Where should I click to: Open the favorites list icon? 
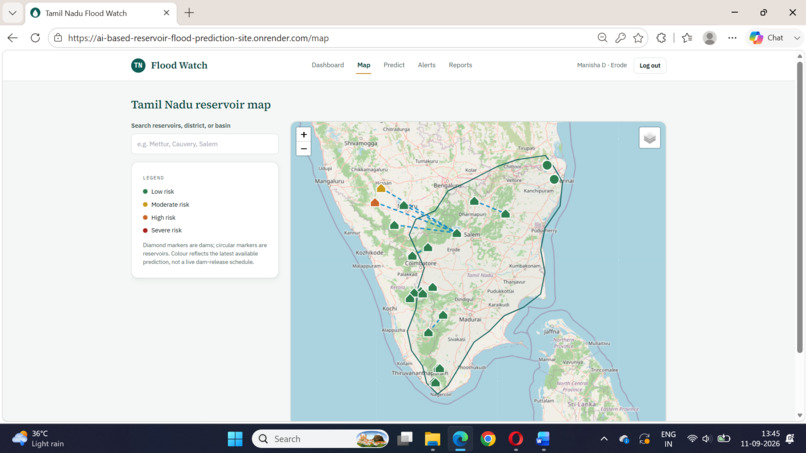point(687,38)
